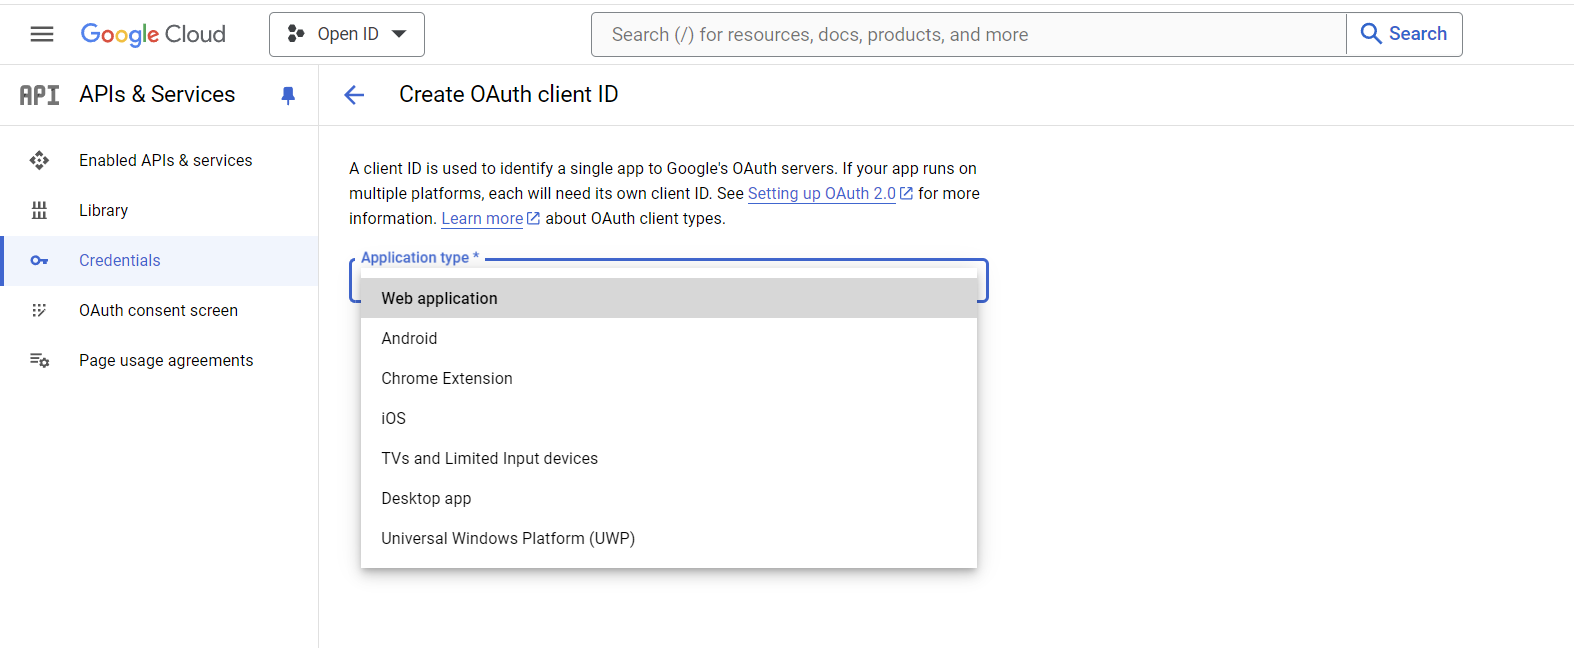Choose iOS application type
The width and height of the screenshot is (1574, 648).
(x=669, y=418)
